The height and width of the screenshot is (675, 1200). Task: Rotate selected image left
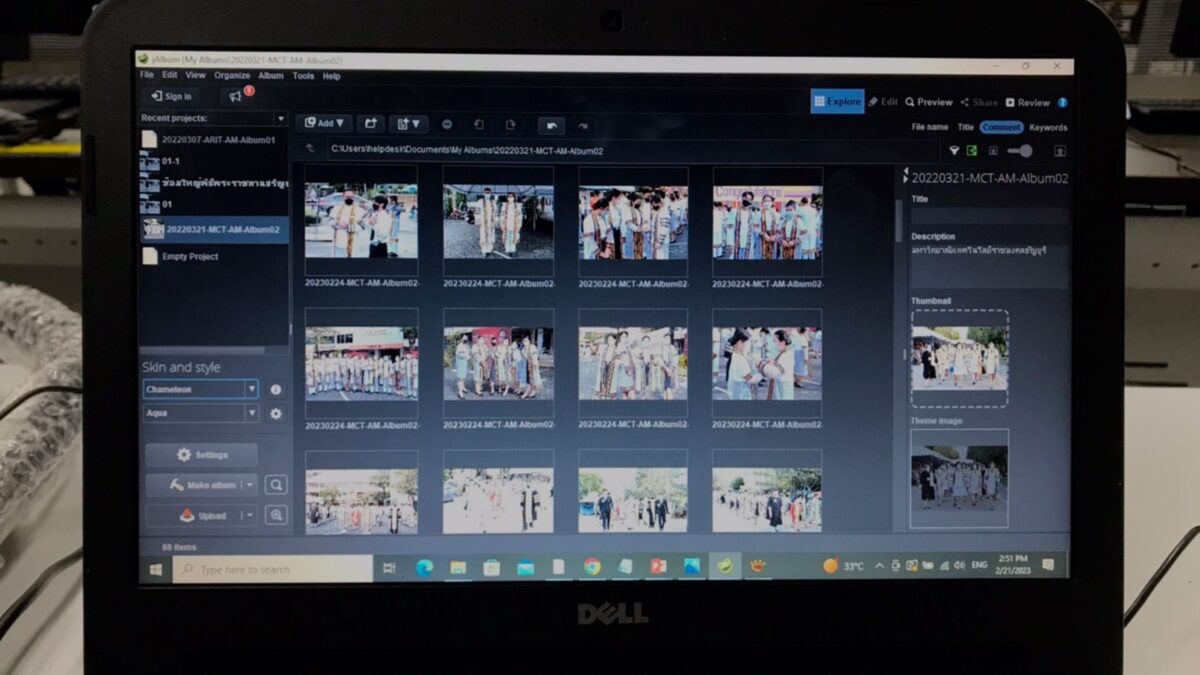(479, 124)
